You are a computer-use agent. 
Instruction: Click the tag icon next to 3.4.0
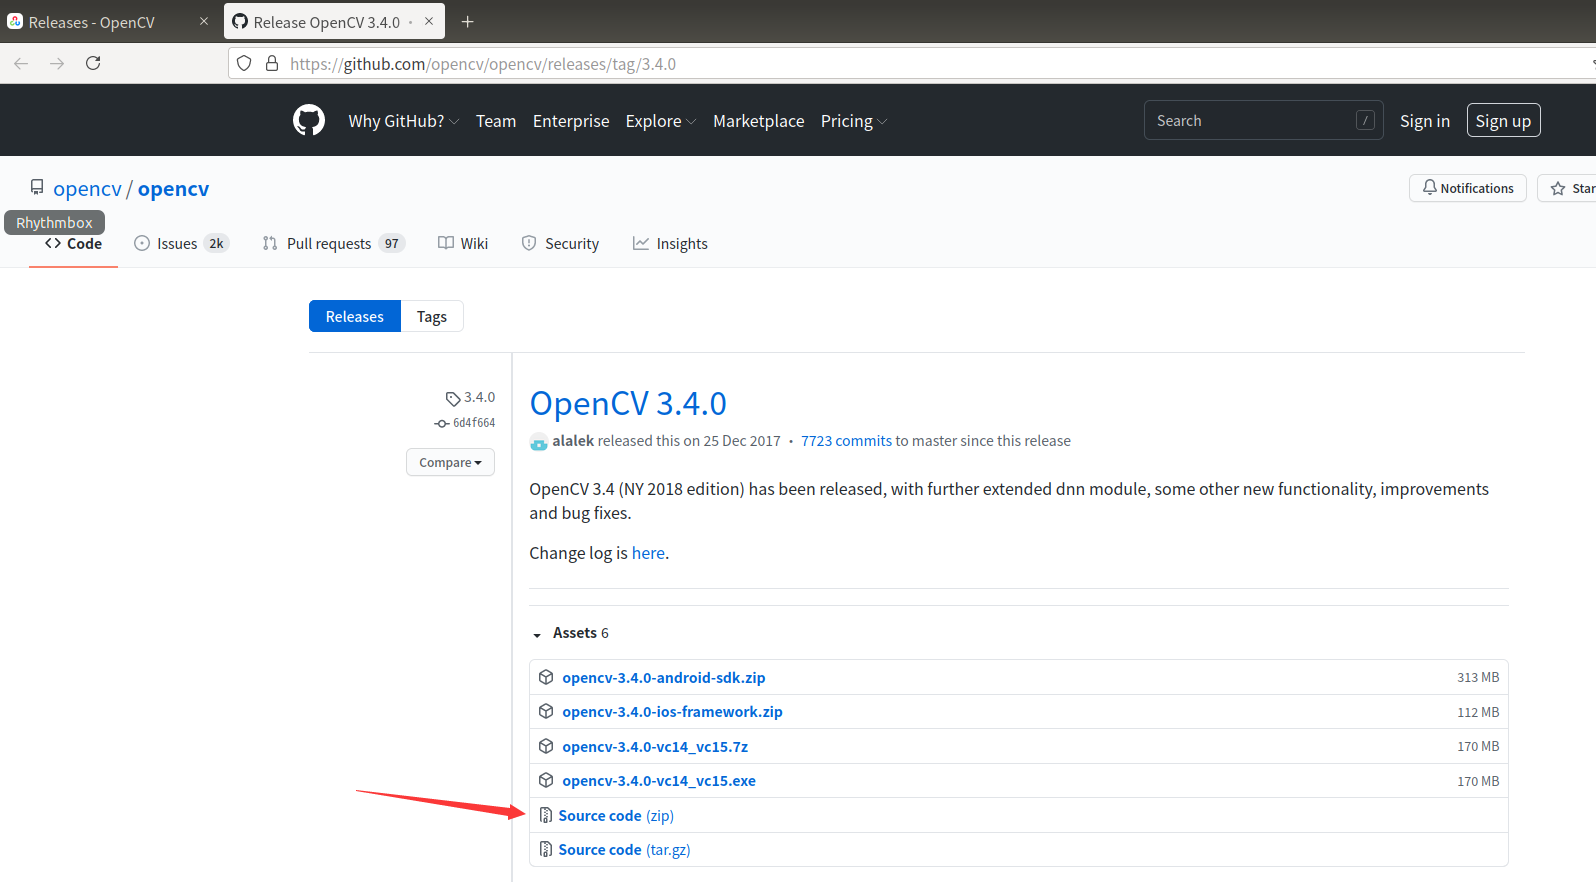coord(453,398)
